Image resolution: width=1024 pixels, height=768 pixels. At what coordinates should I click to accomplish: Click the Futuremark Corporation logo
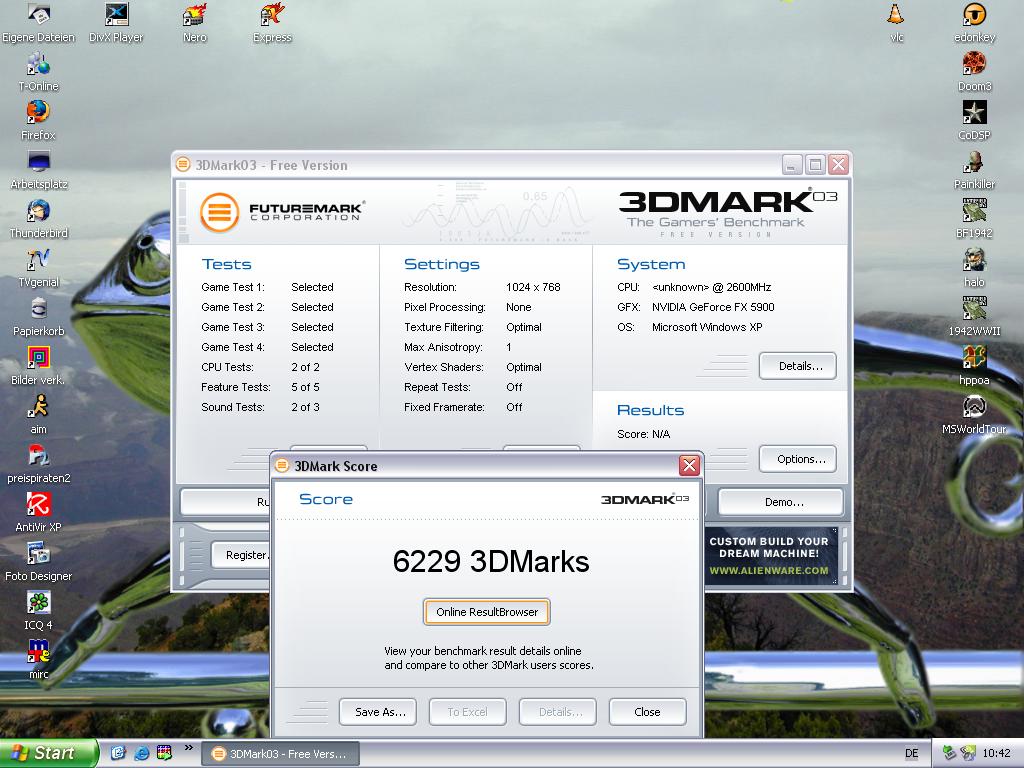(x=282, y=212)
